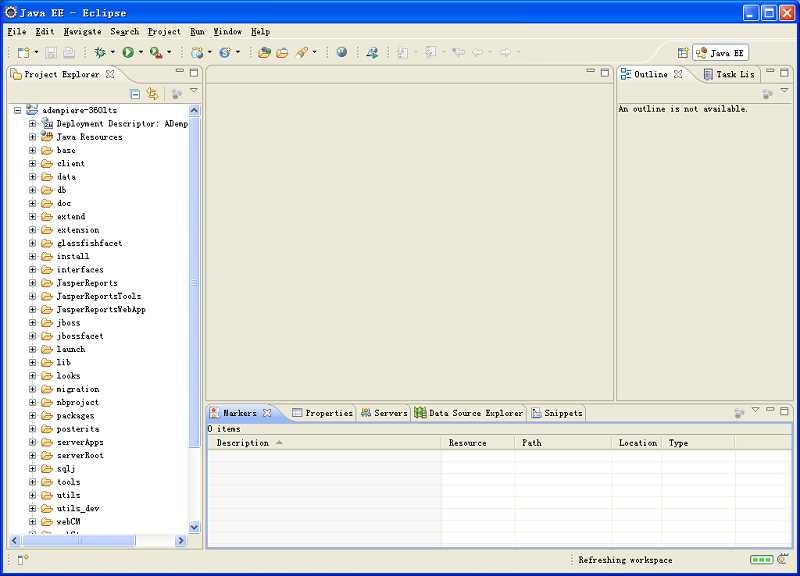Open the Window menu

click(228, 32)
